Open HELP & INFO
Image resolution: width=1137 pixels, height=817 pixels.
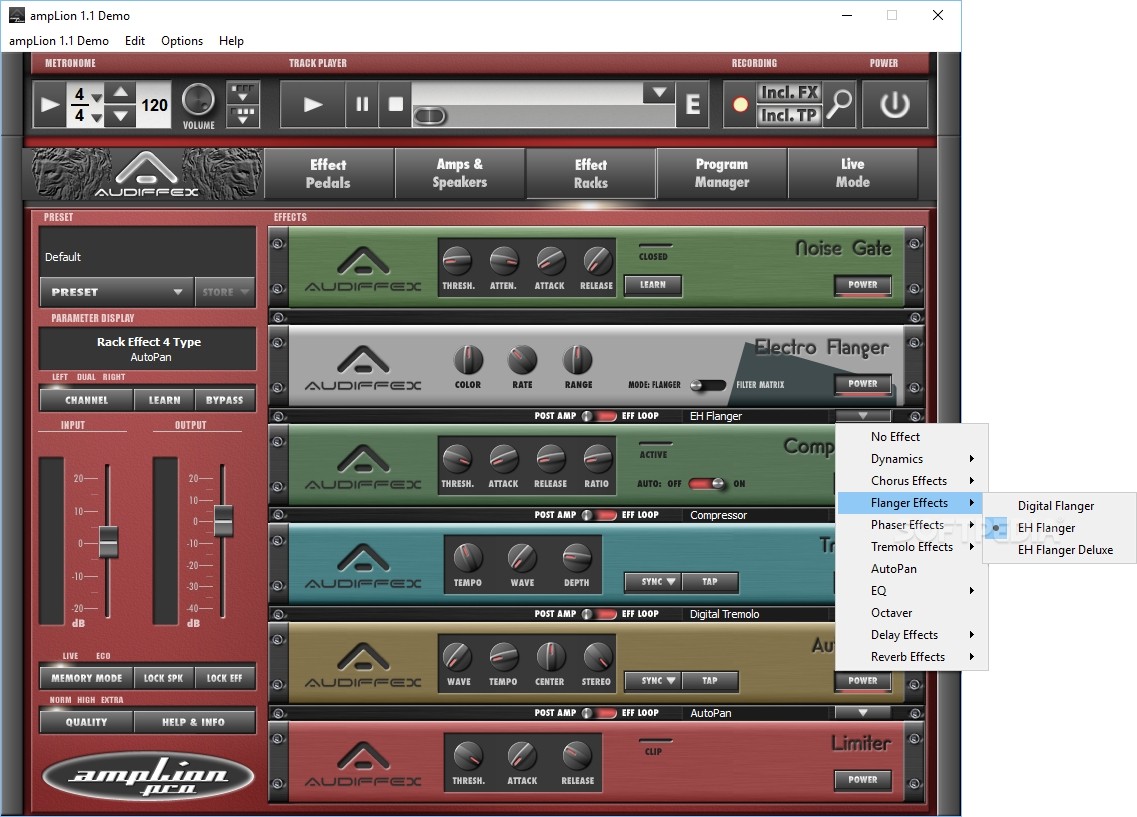coord(194,722)
